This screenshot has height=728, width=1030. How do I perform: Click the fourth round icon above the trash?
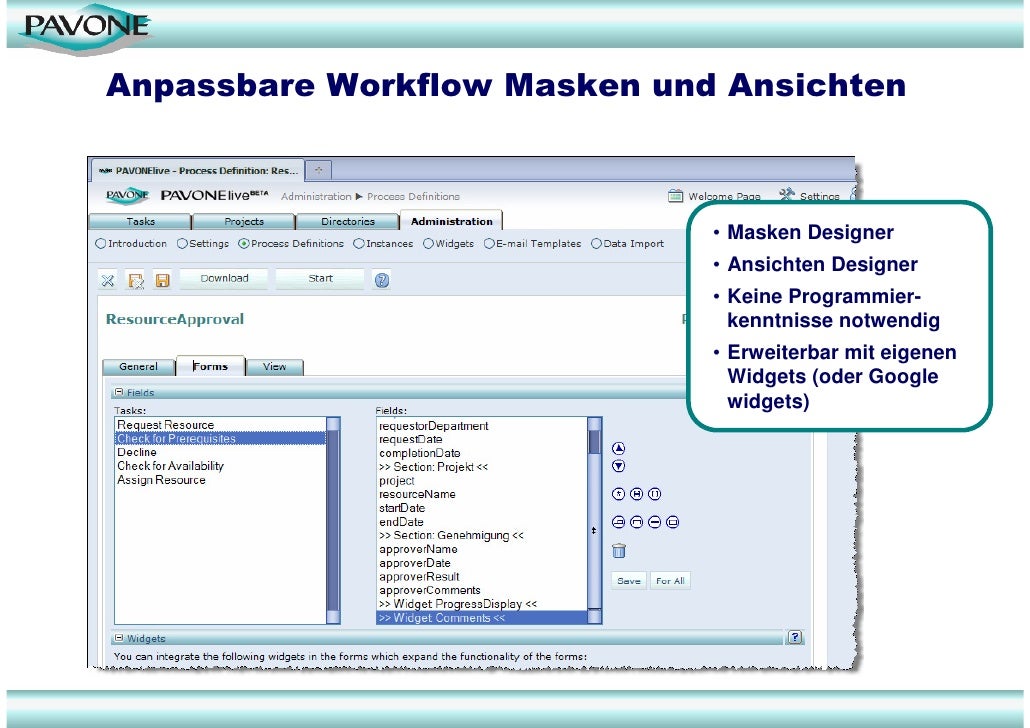(x=673, y=522)
